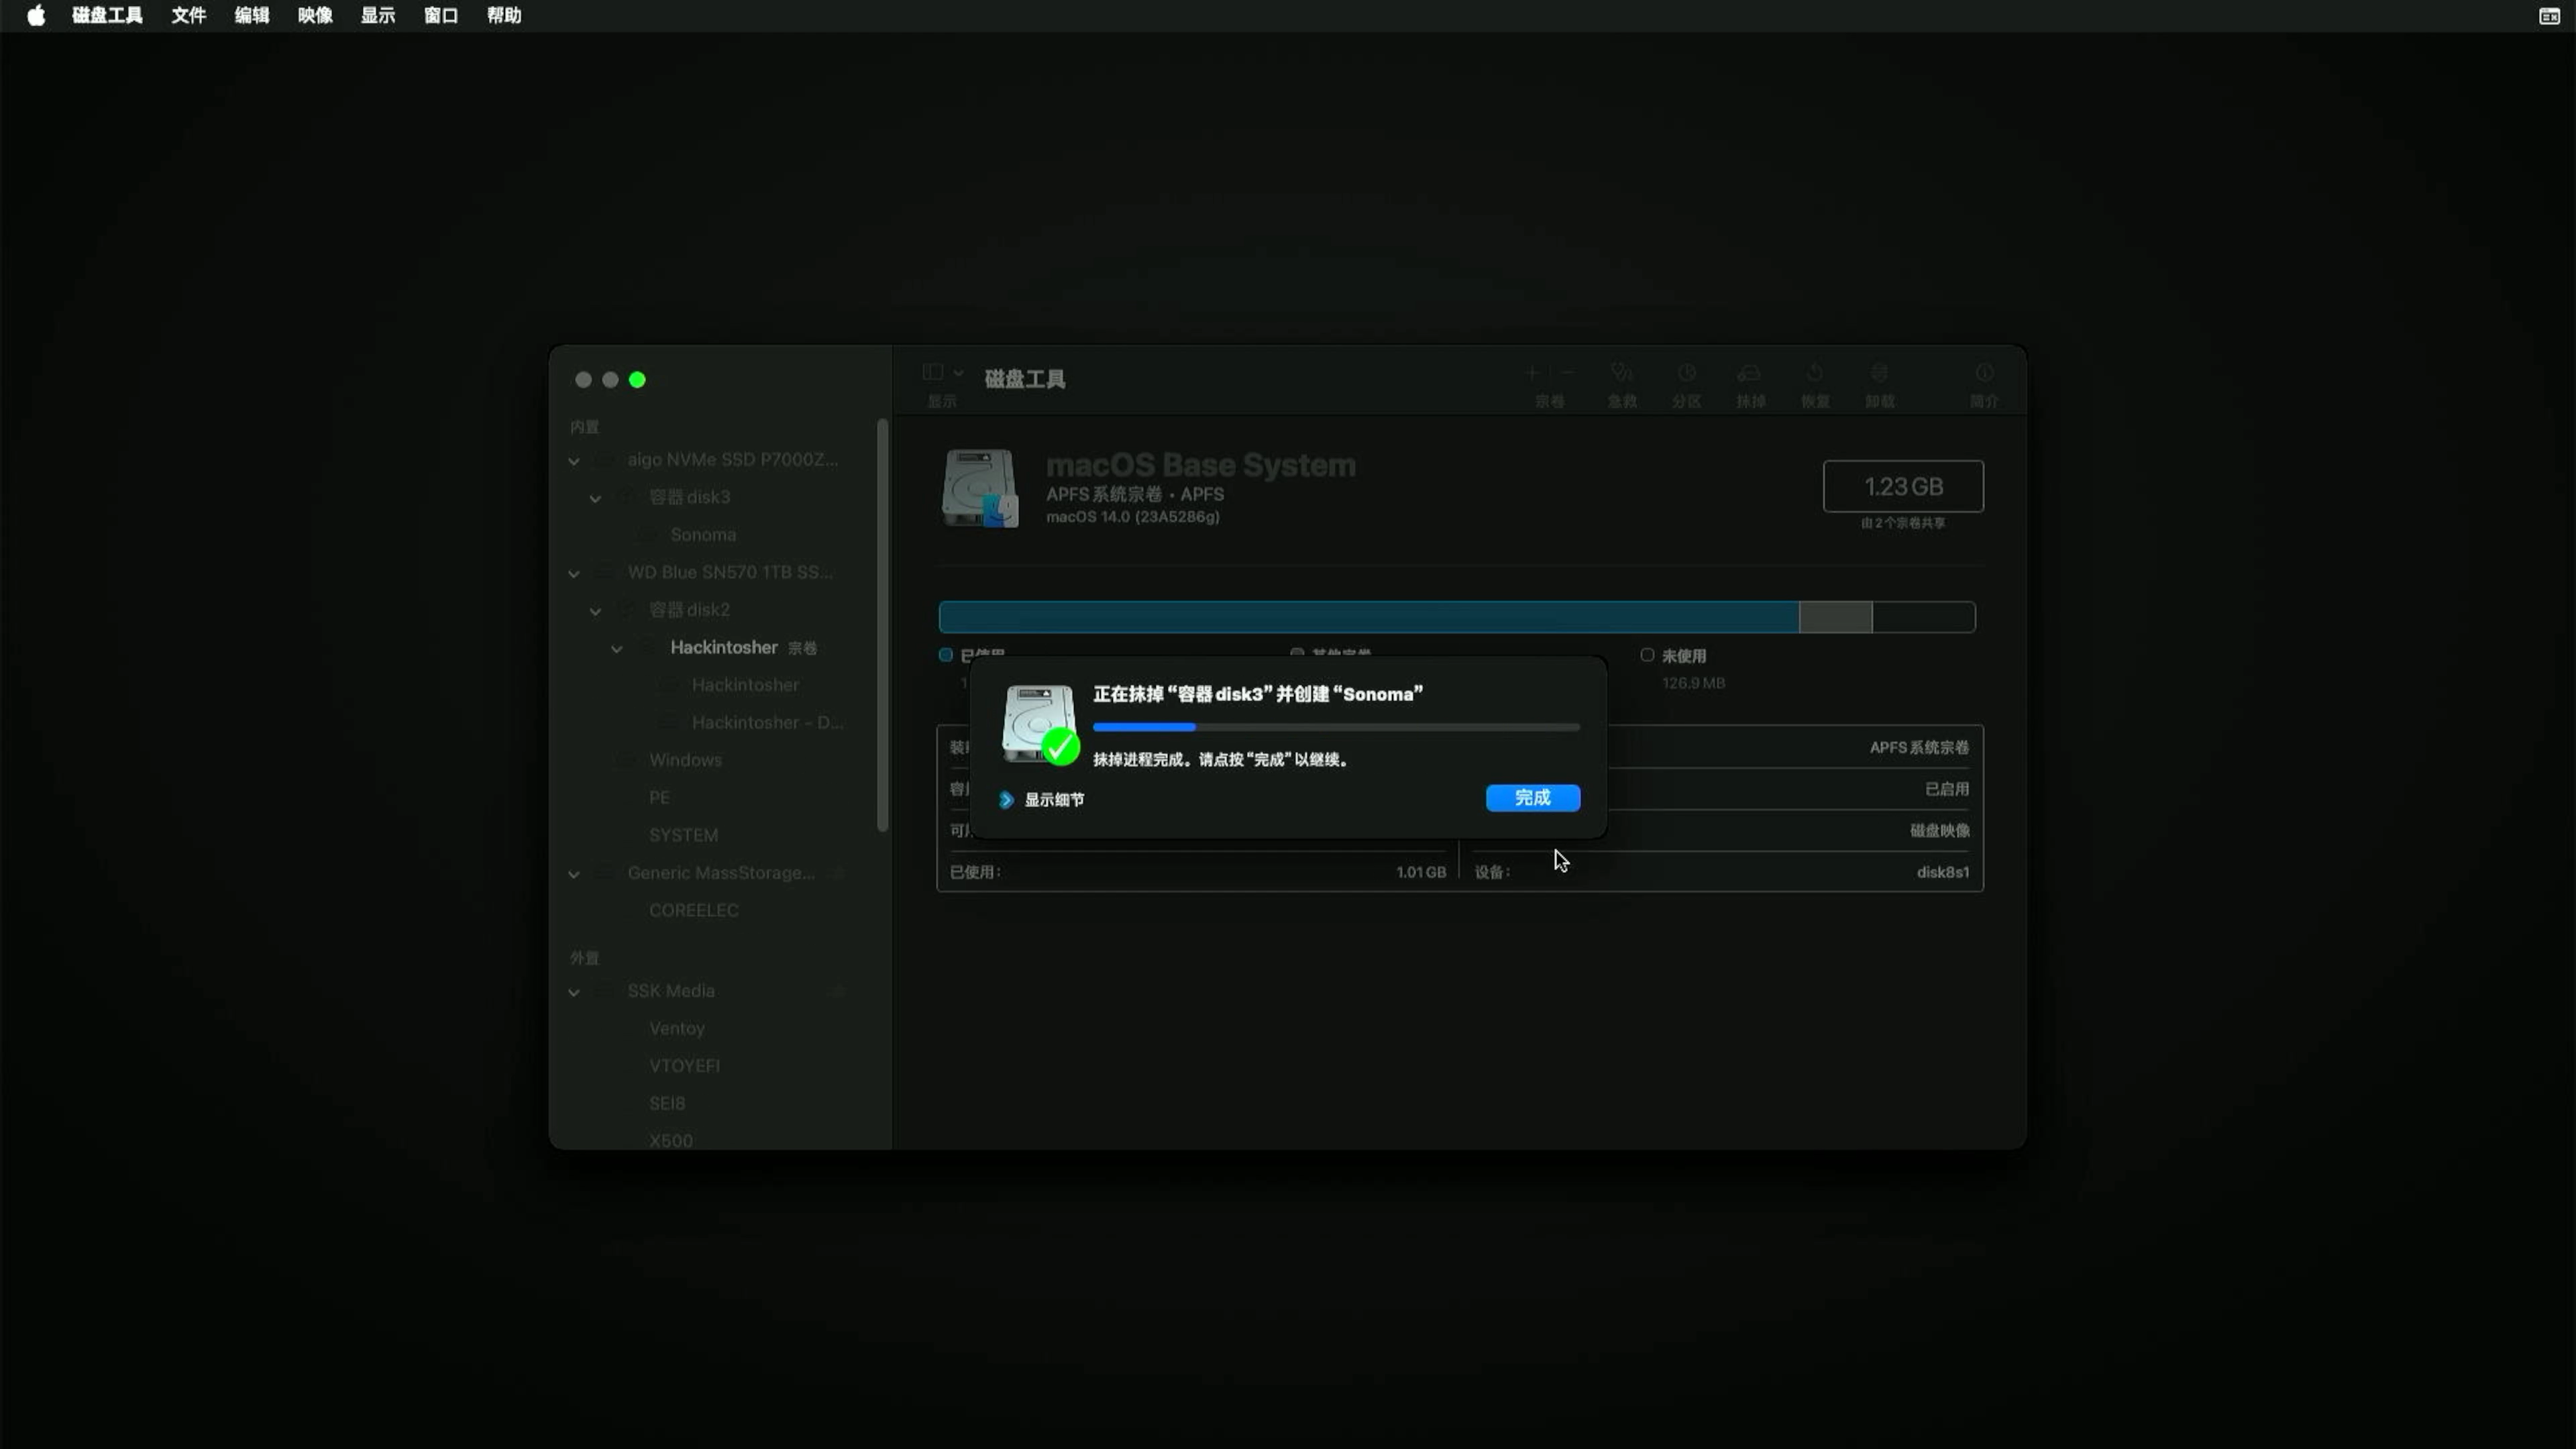Click eject icon next to Generic MassStorage
The height and width of the screenshot is (1449, 2576).
tap(838, 873)
